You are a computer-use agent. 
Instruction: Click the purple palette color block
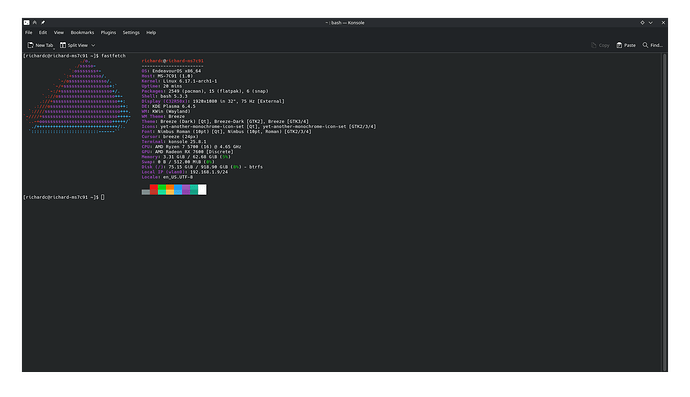tap(186, 189)
